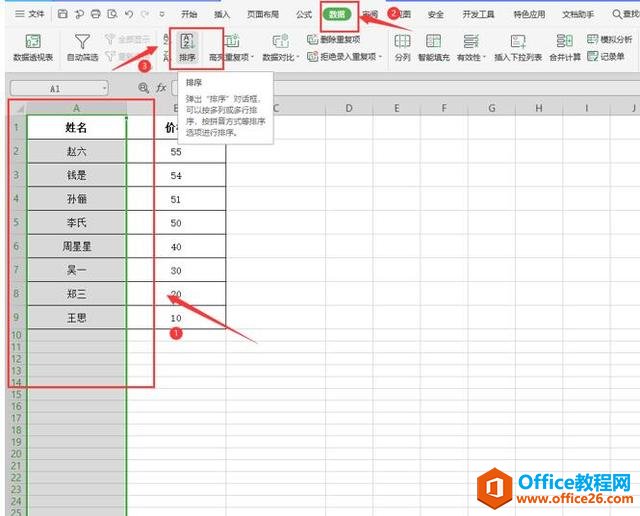Click the cell containing 郑三

click(x=77, y=294)
